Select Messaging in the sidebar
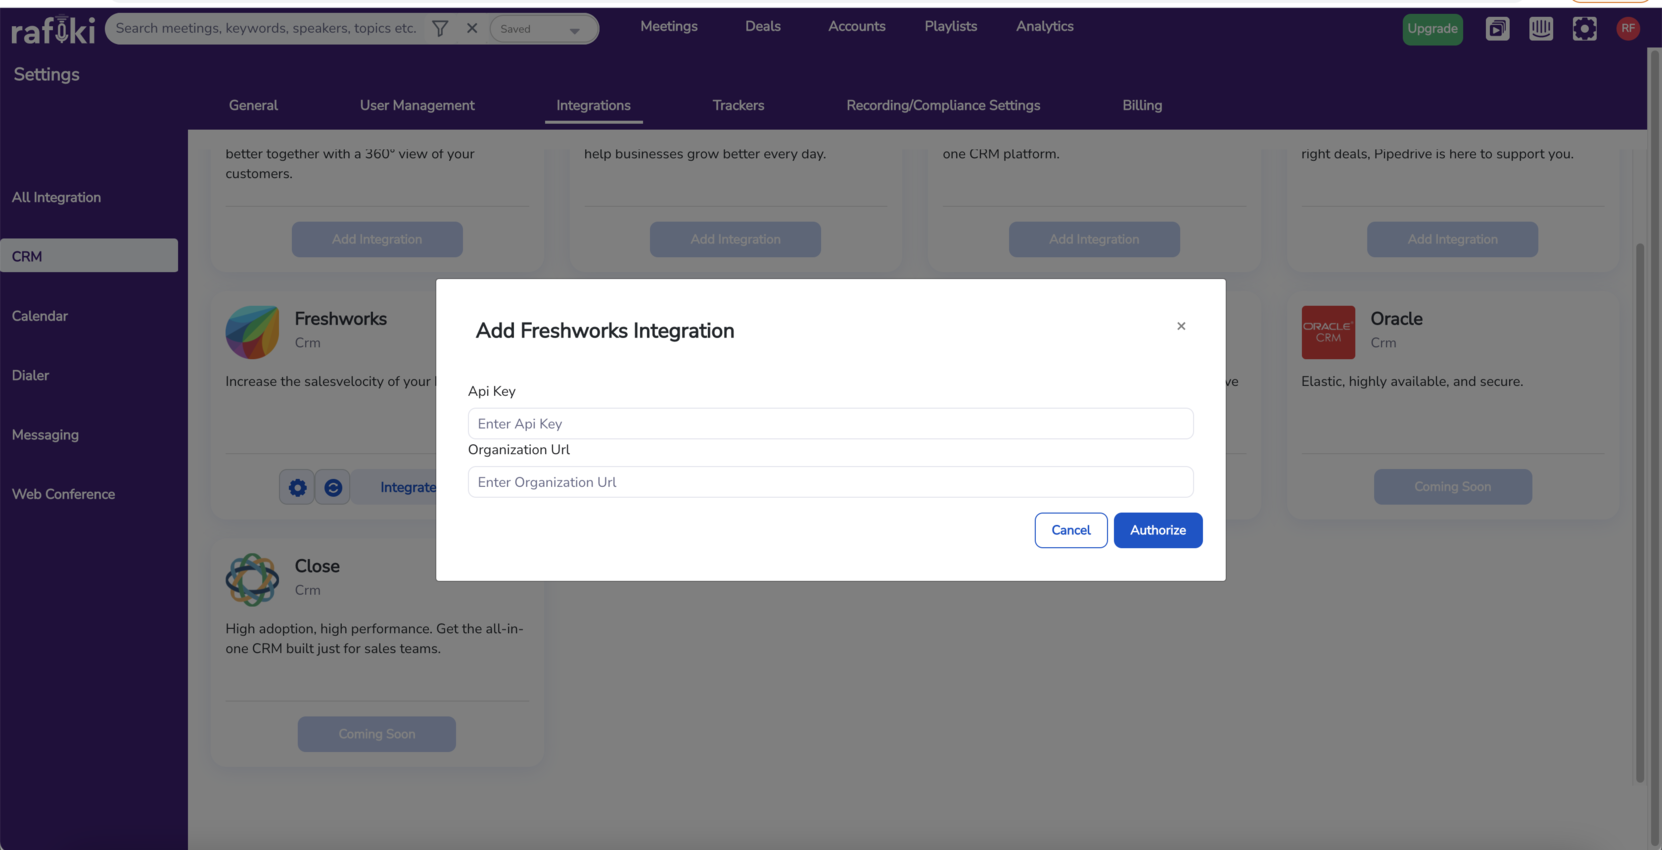1662x850 pixels. 45,435
